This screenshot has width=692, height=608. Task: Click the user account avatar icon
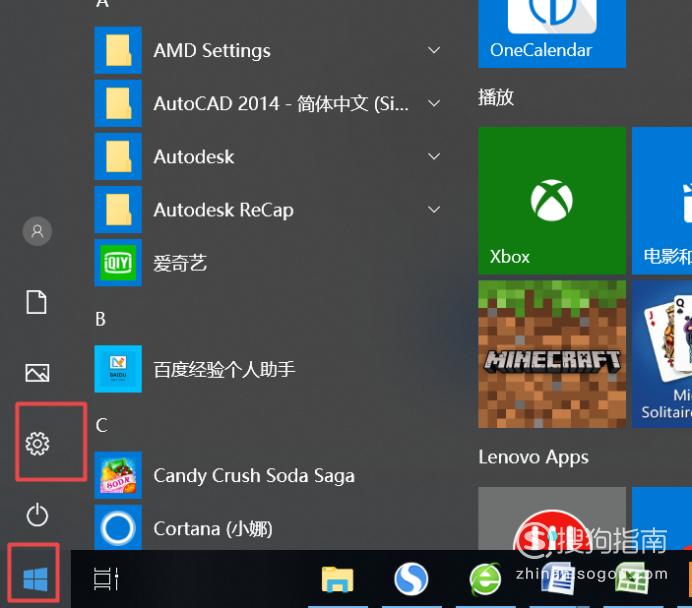pyautogui.click(x=37, y=231)
